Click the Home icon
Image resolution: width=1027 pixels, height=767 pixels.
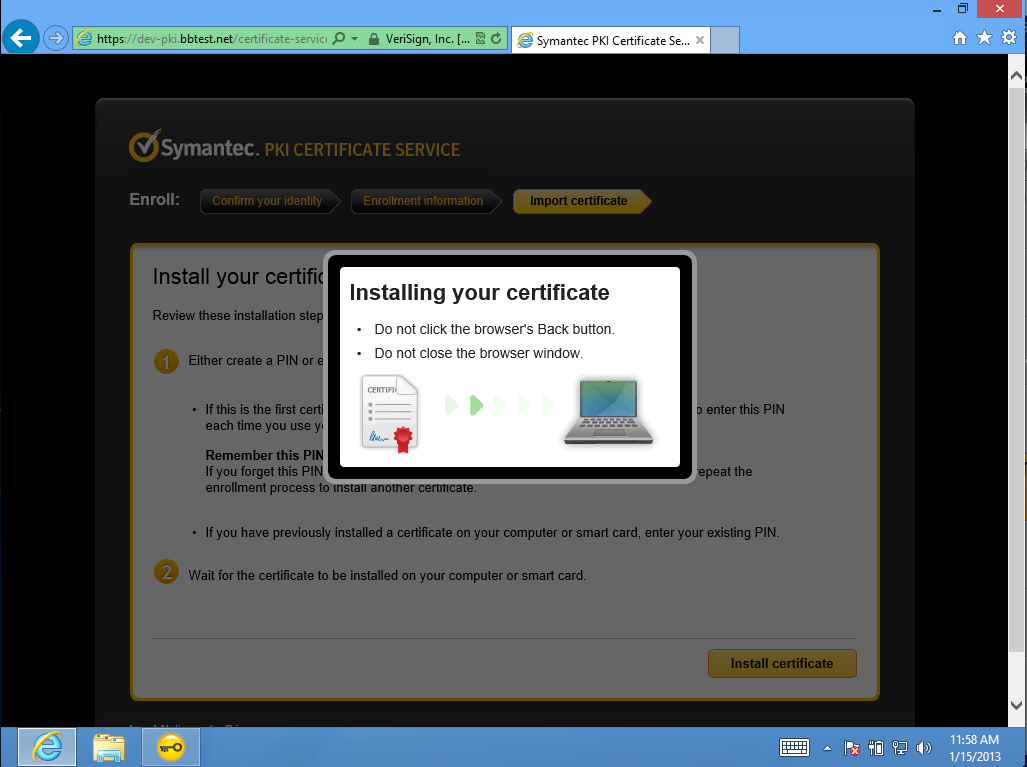[960, 38]
